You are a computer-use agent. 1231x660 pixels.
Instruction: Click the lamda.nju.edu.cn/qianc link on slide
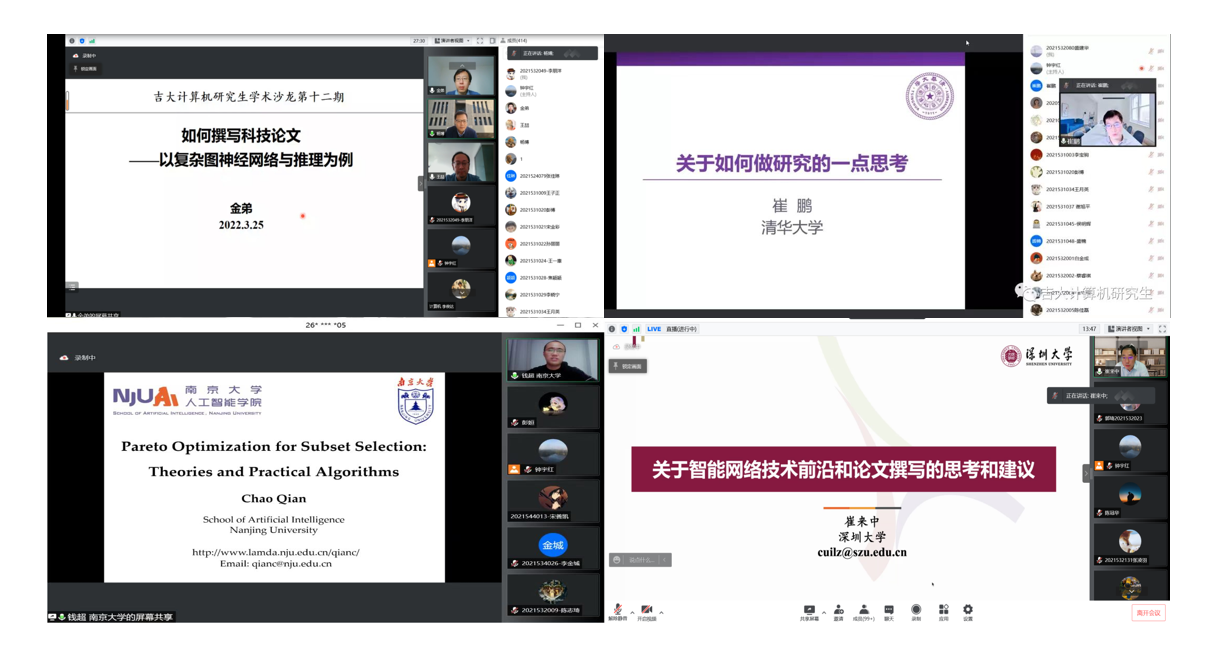coord(275,552)
